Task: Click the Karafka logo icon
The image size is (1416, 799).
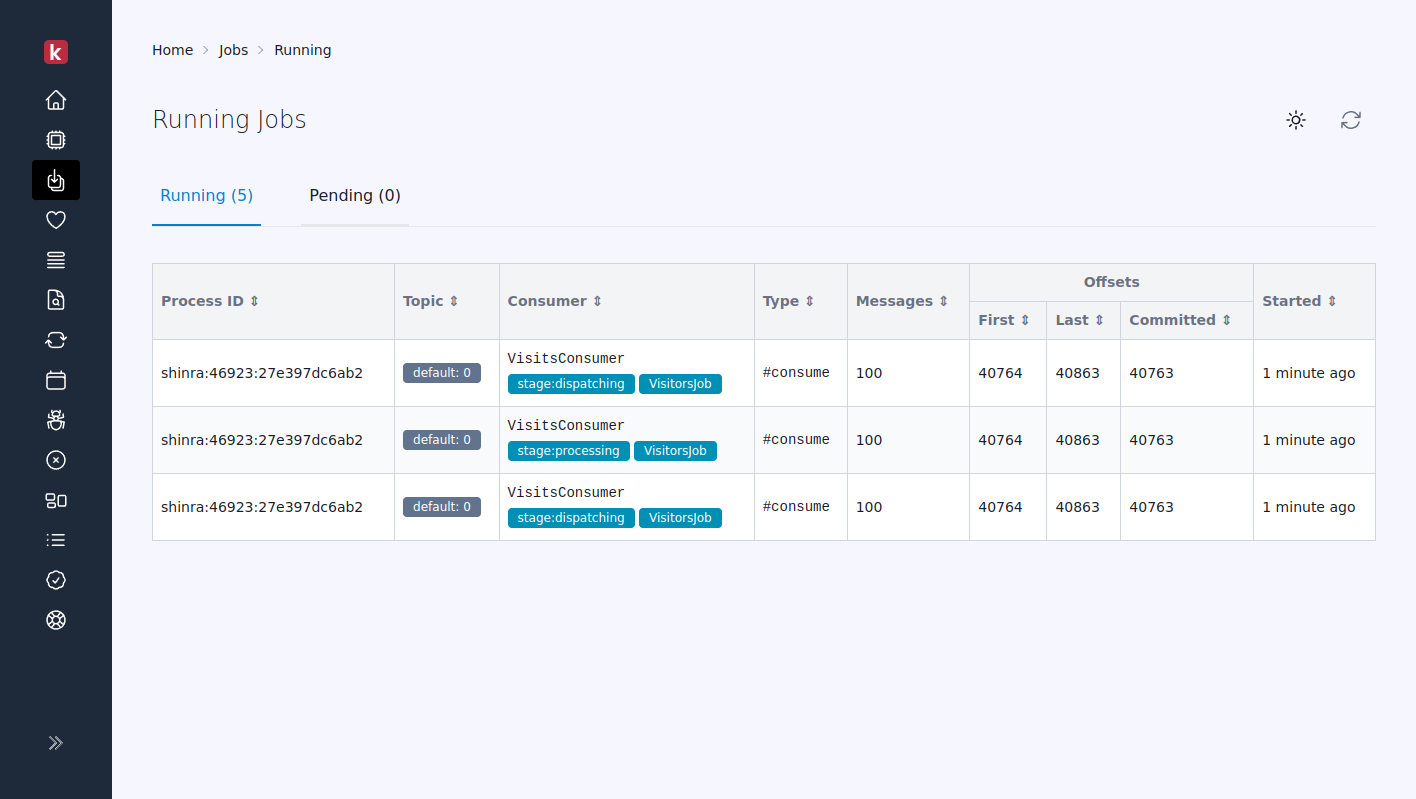Action: [56, 52]
